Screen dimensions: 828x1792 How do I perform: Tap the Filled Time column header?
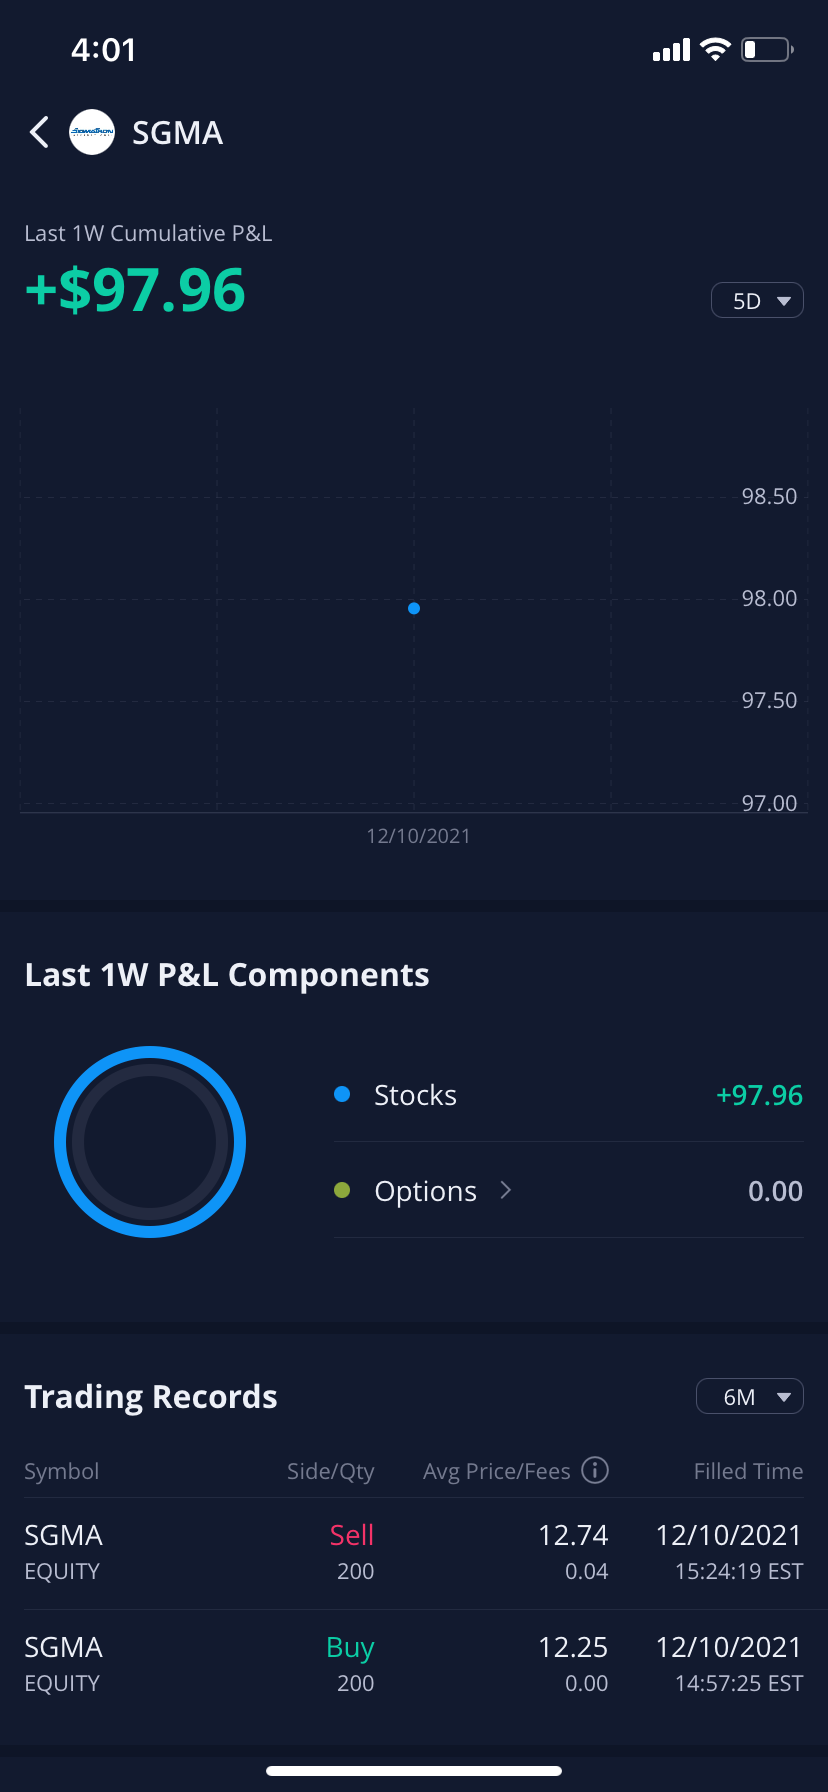point(748,1471)
